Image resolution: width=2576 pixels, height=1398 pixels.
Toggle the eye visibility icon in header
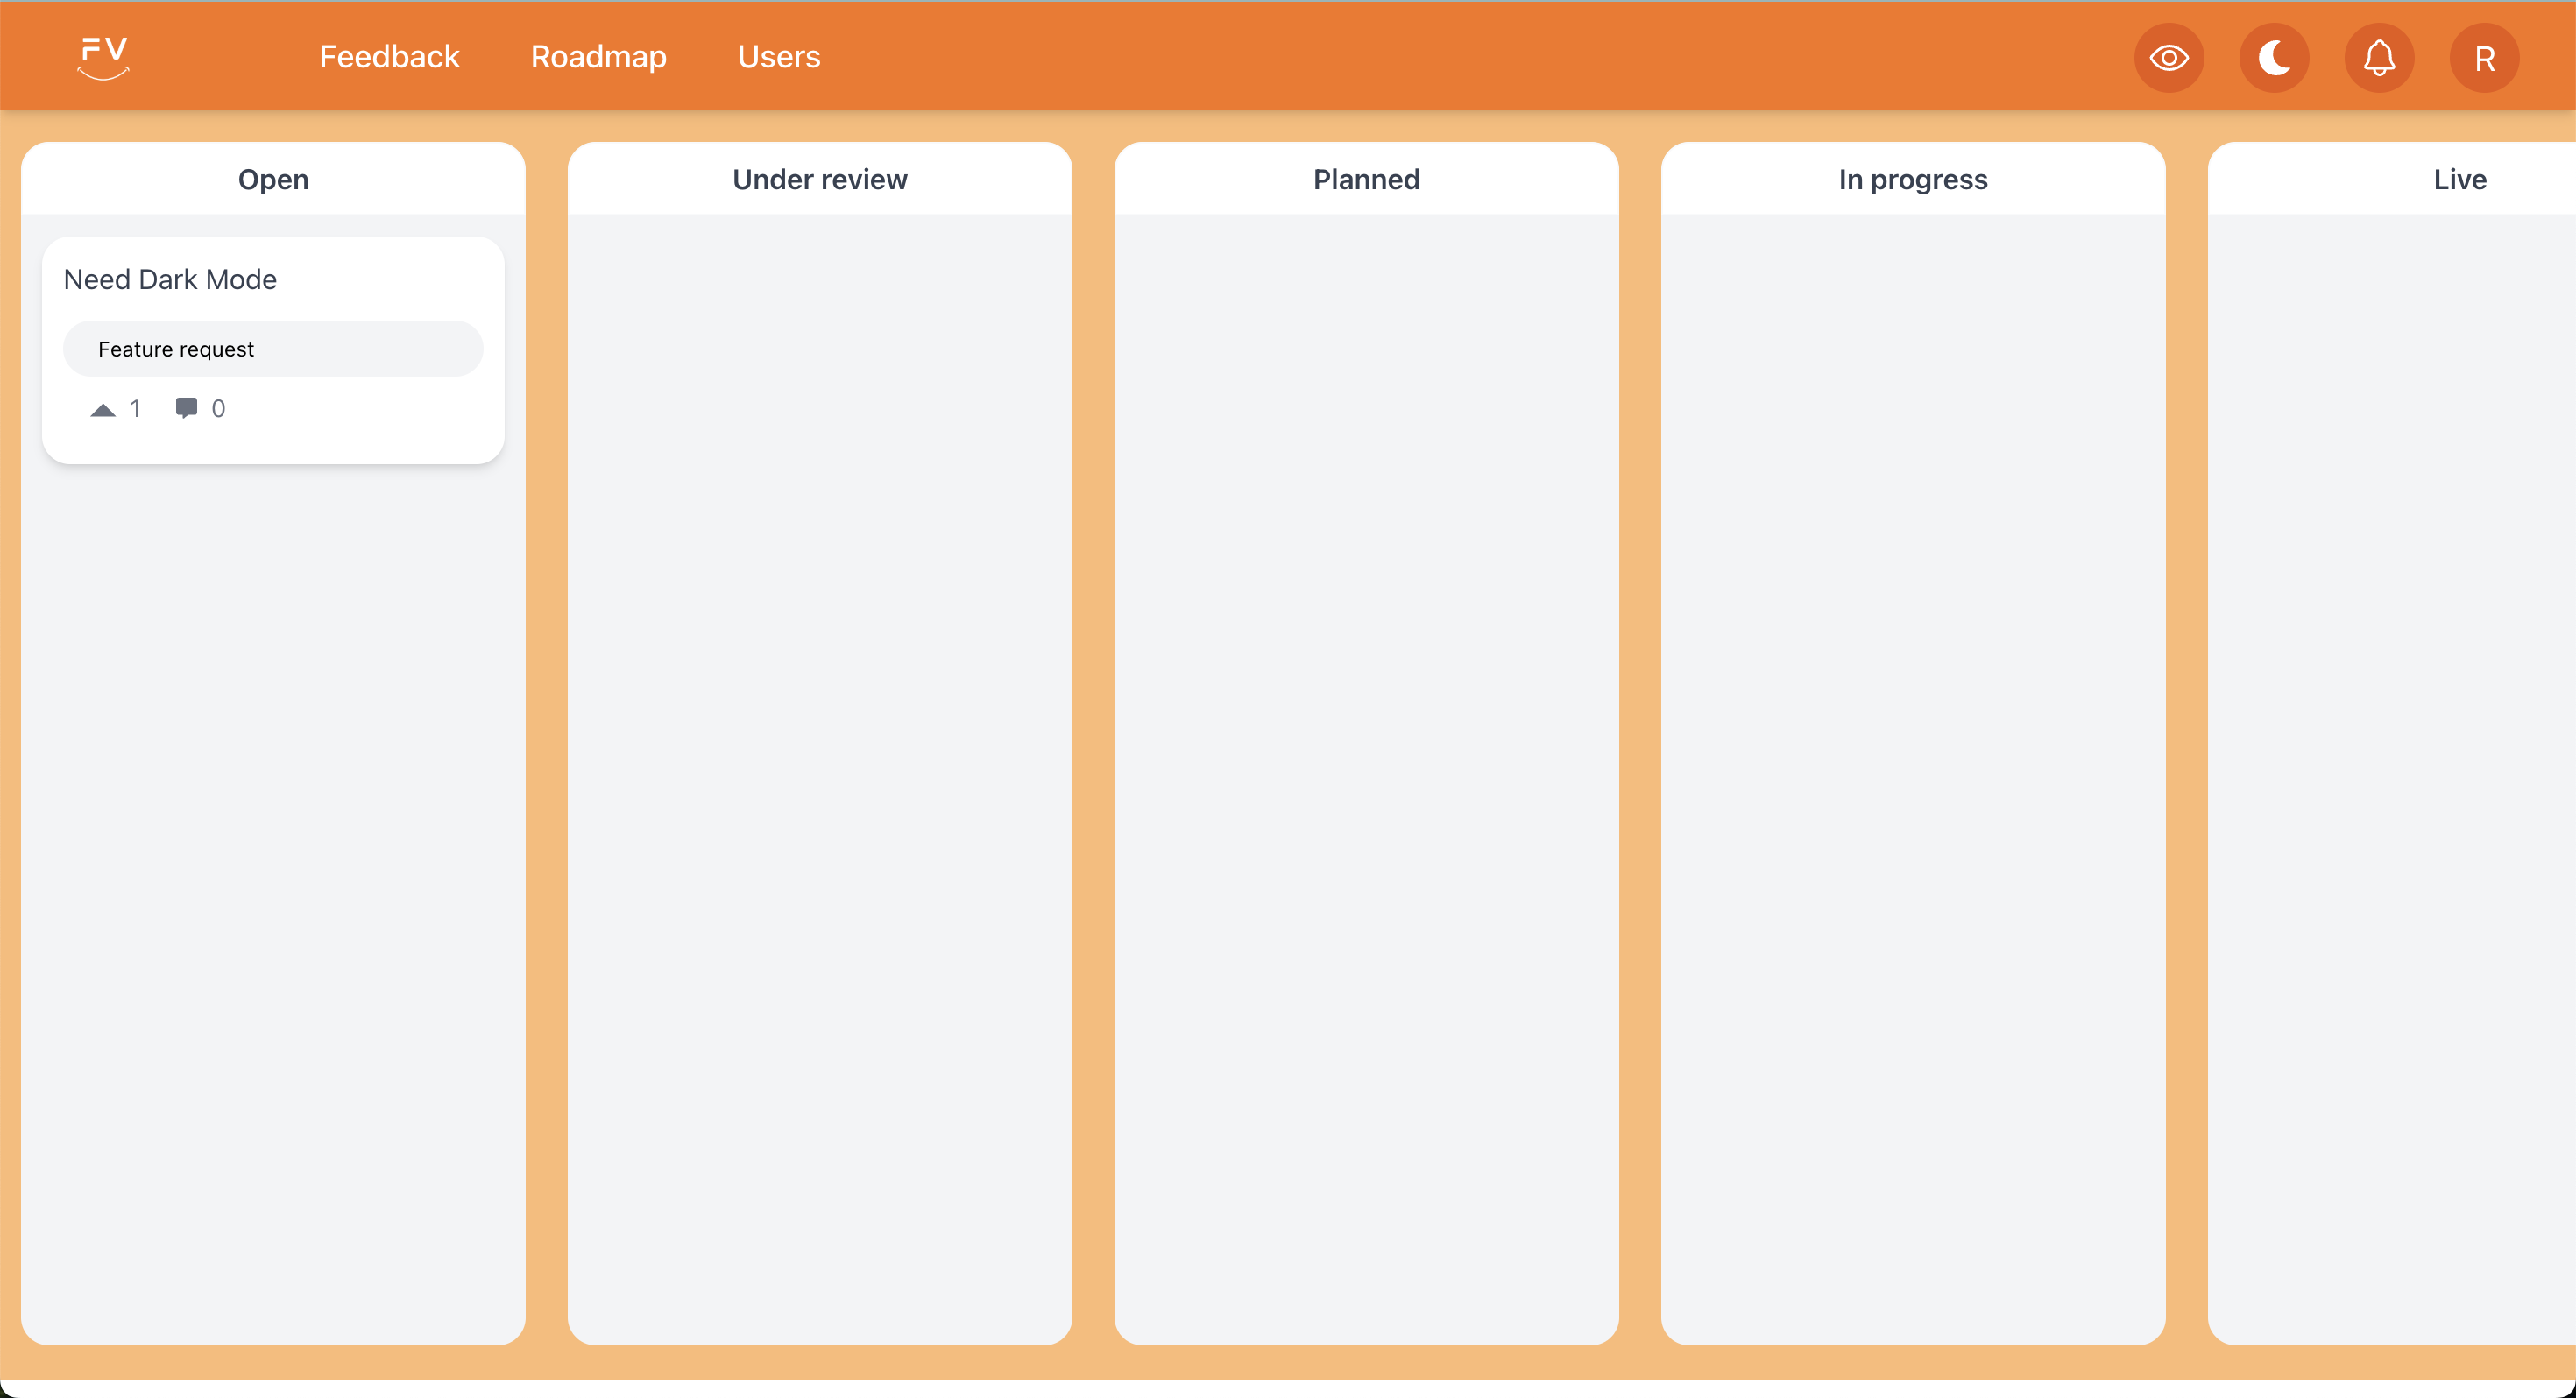[2168, 58]
